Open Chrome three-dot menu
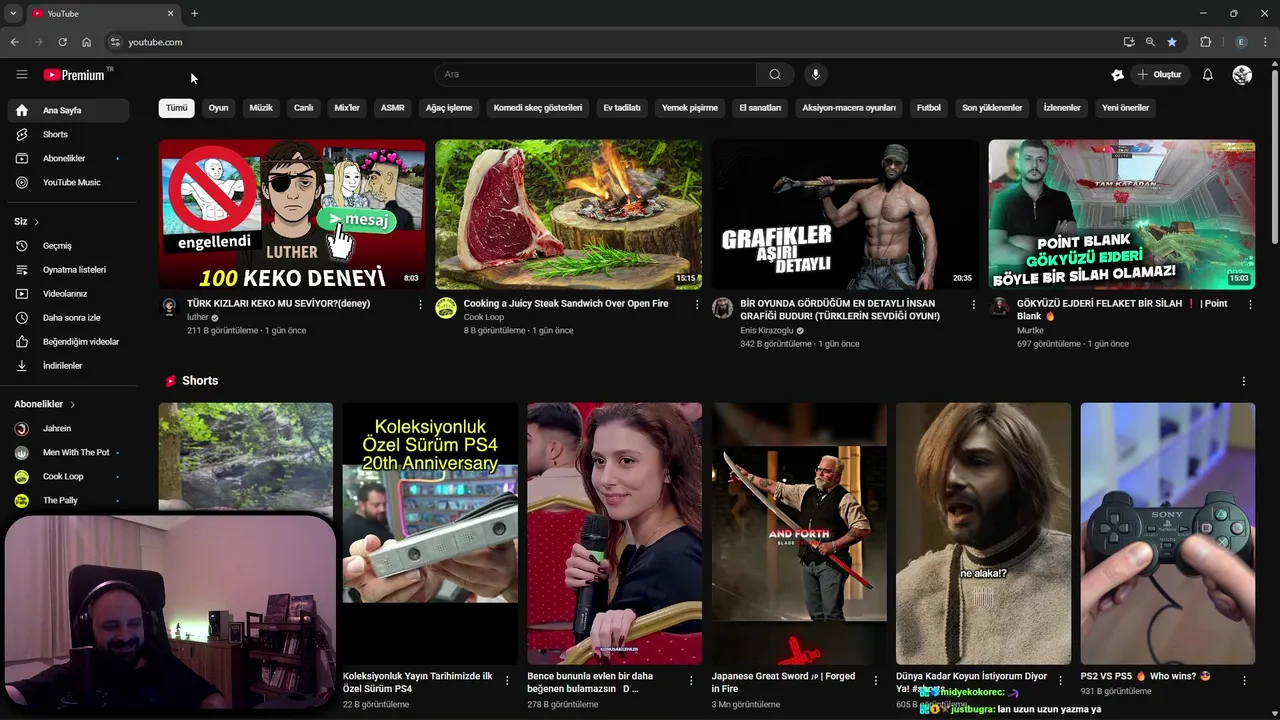Image resolution: width=1280 pixels, height=720 pixels. [x=1266, y=42]
